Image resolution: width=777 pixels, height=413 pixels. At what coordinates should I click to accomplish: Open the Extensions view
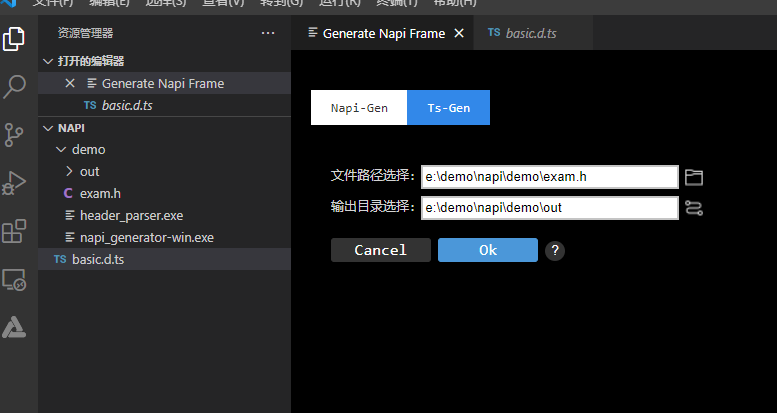point(15,232)
